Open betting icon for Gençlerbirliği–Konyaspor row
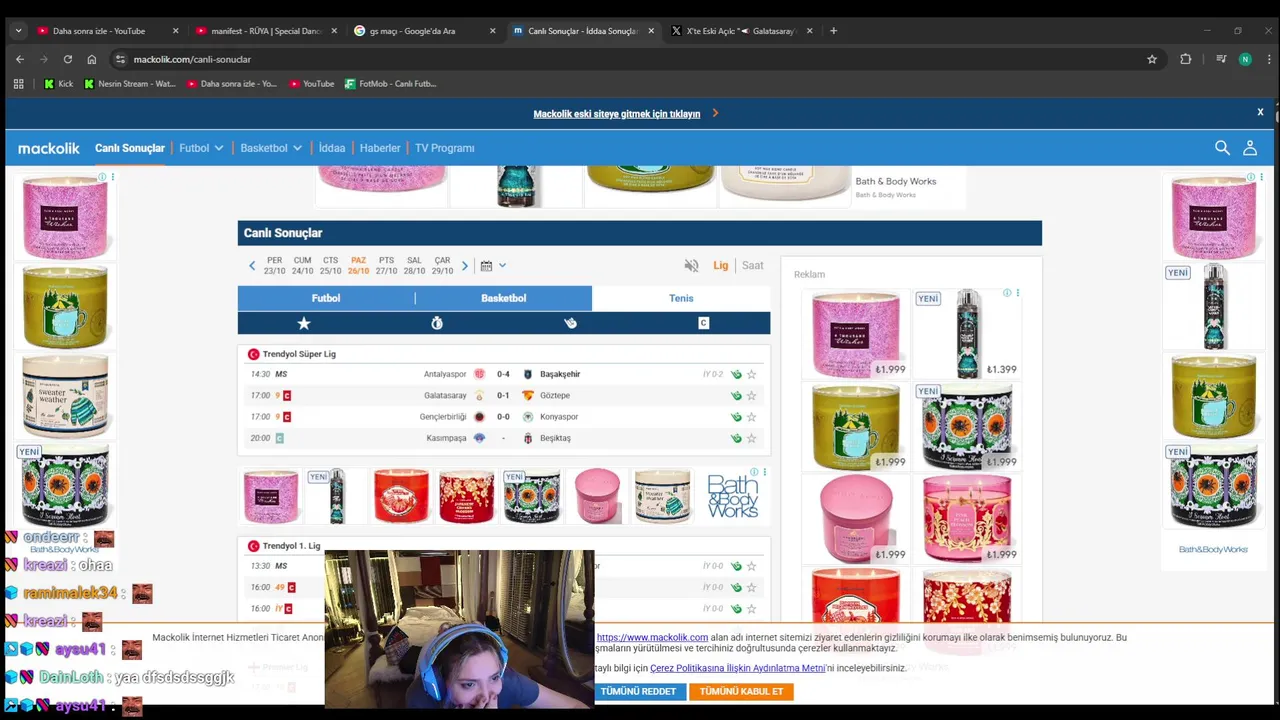This screenshot has height=720, width=1280. [736, 417]
